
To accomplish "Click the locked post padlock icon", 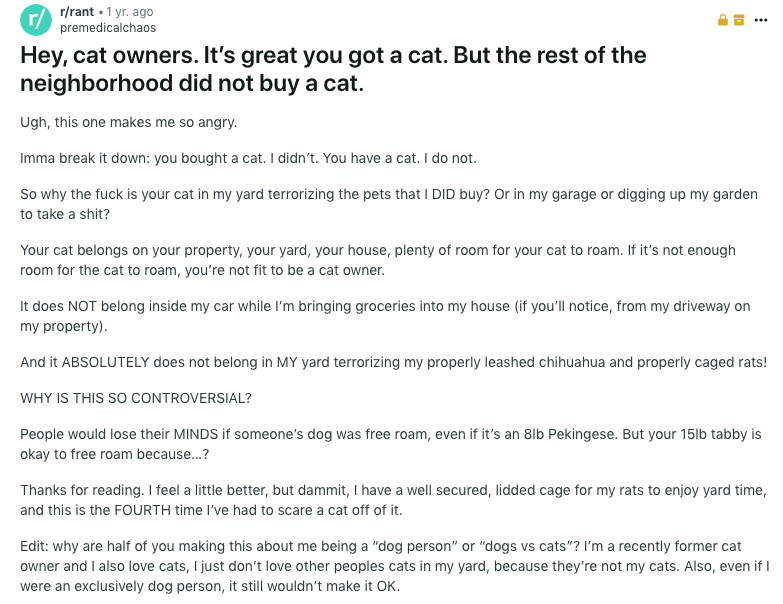I will coord(723,20).
